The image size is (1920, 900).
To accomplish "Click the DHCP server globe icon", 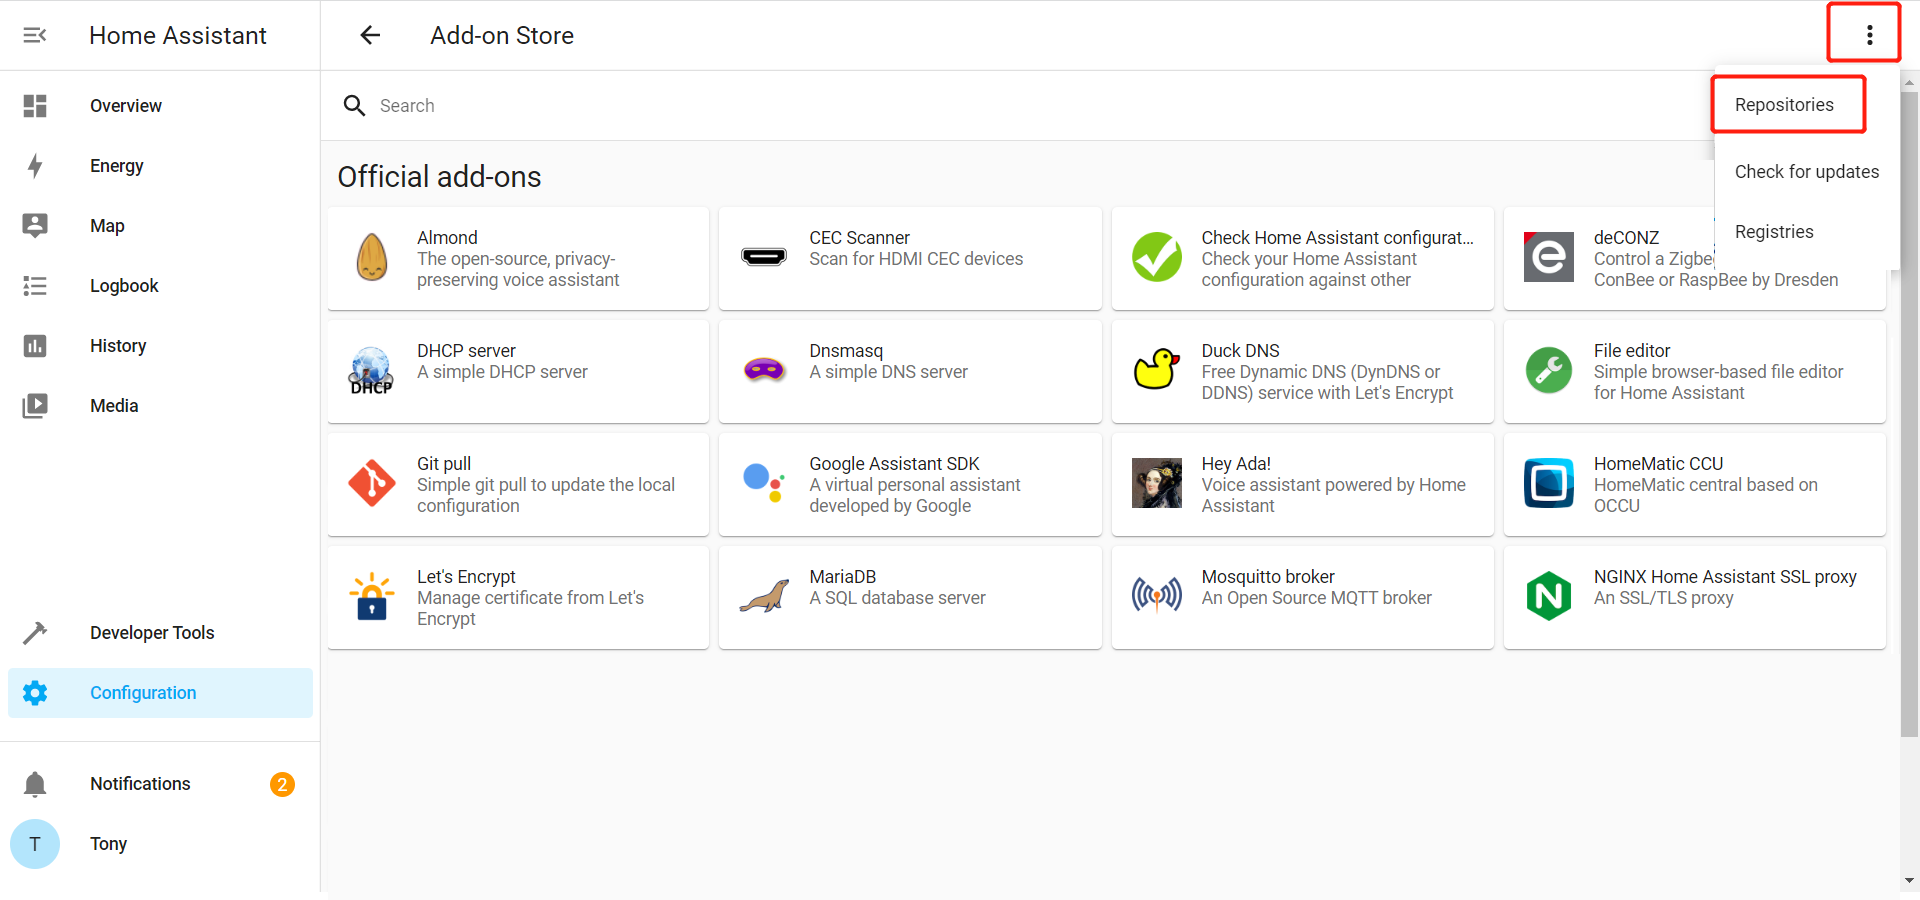I will pyautogui.click(x=371, y=371).
